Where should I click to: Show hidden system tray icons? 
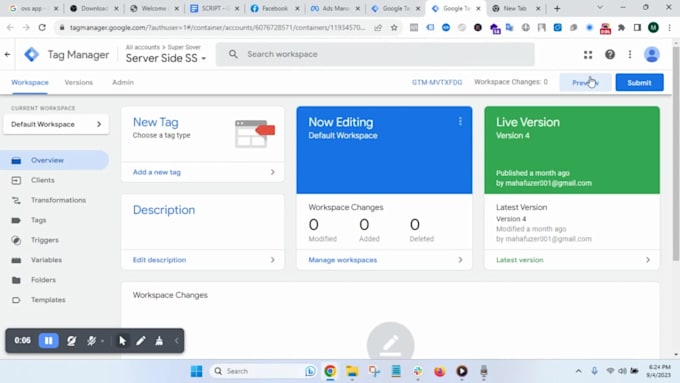coord(579,371)
